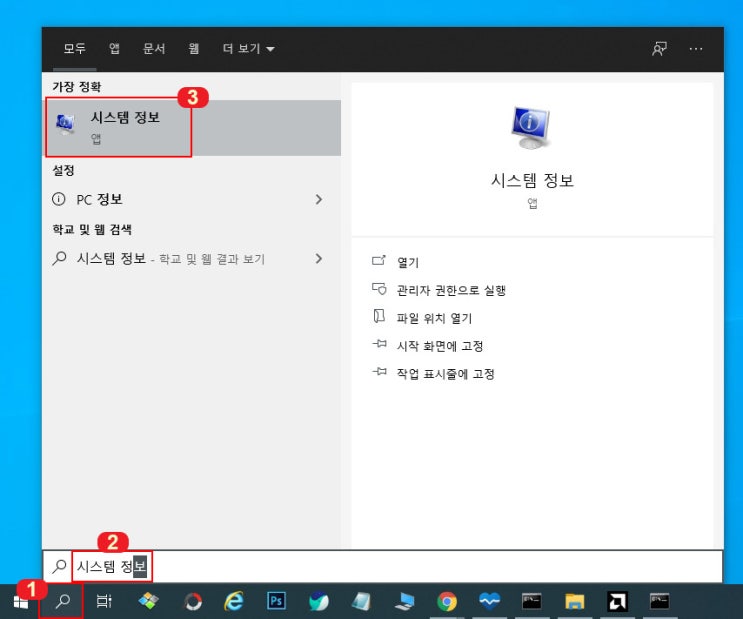Switch to the 앱 tab
Screen dimensions: 743x619
(114, 48)
